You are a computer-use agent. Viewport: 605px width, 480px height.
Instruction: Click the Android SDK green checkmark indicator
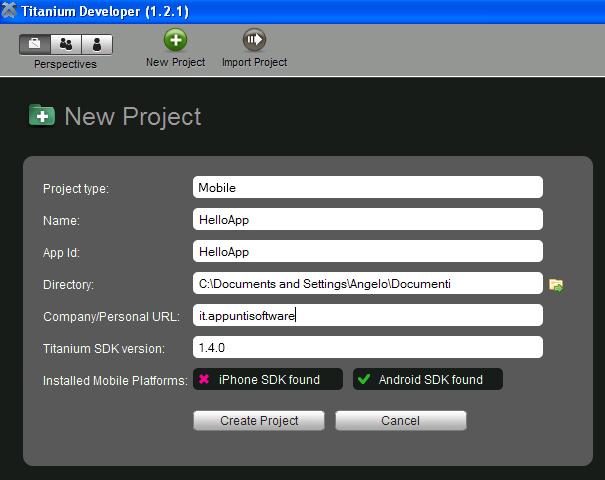(364, 379)
